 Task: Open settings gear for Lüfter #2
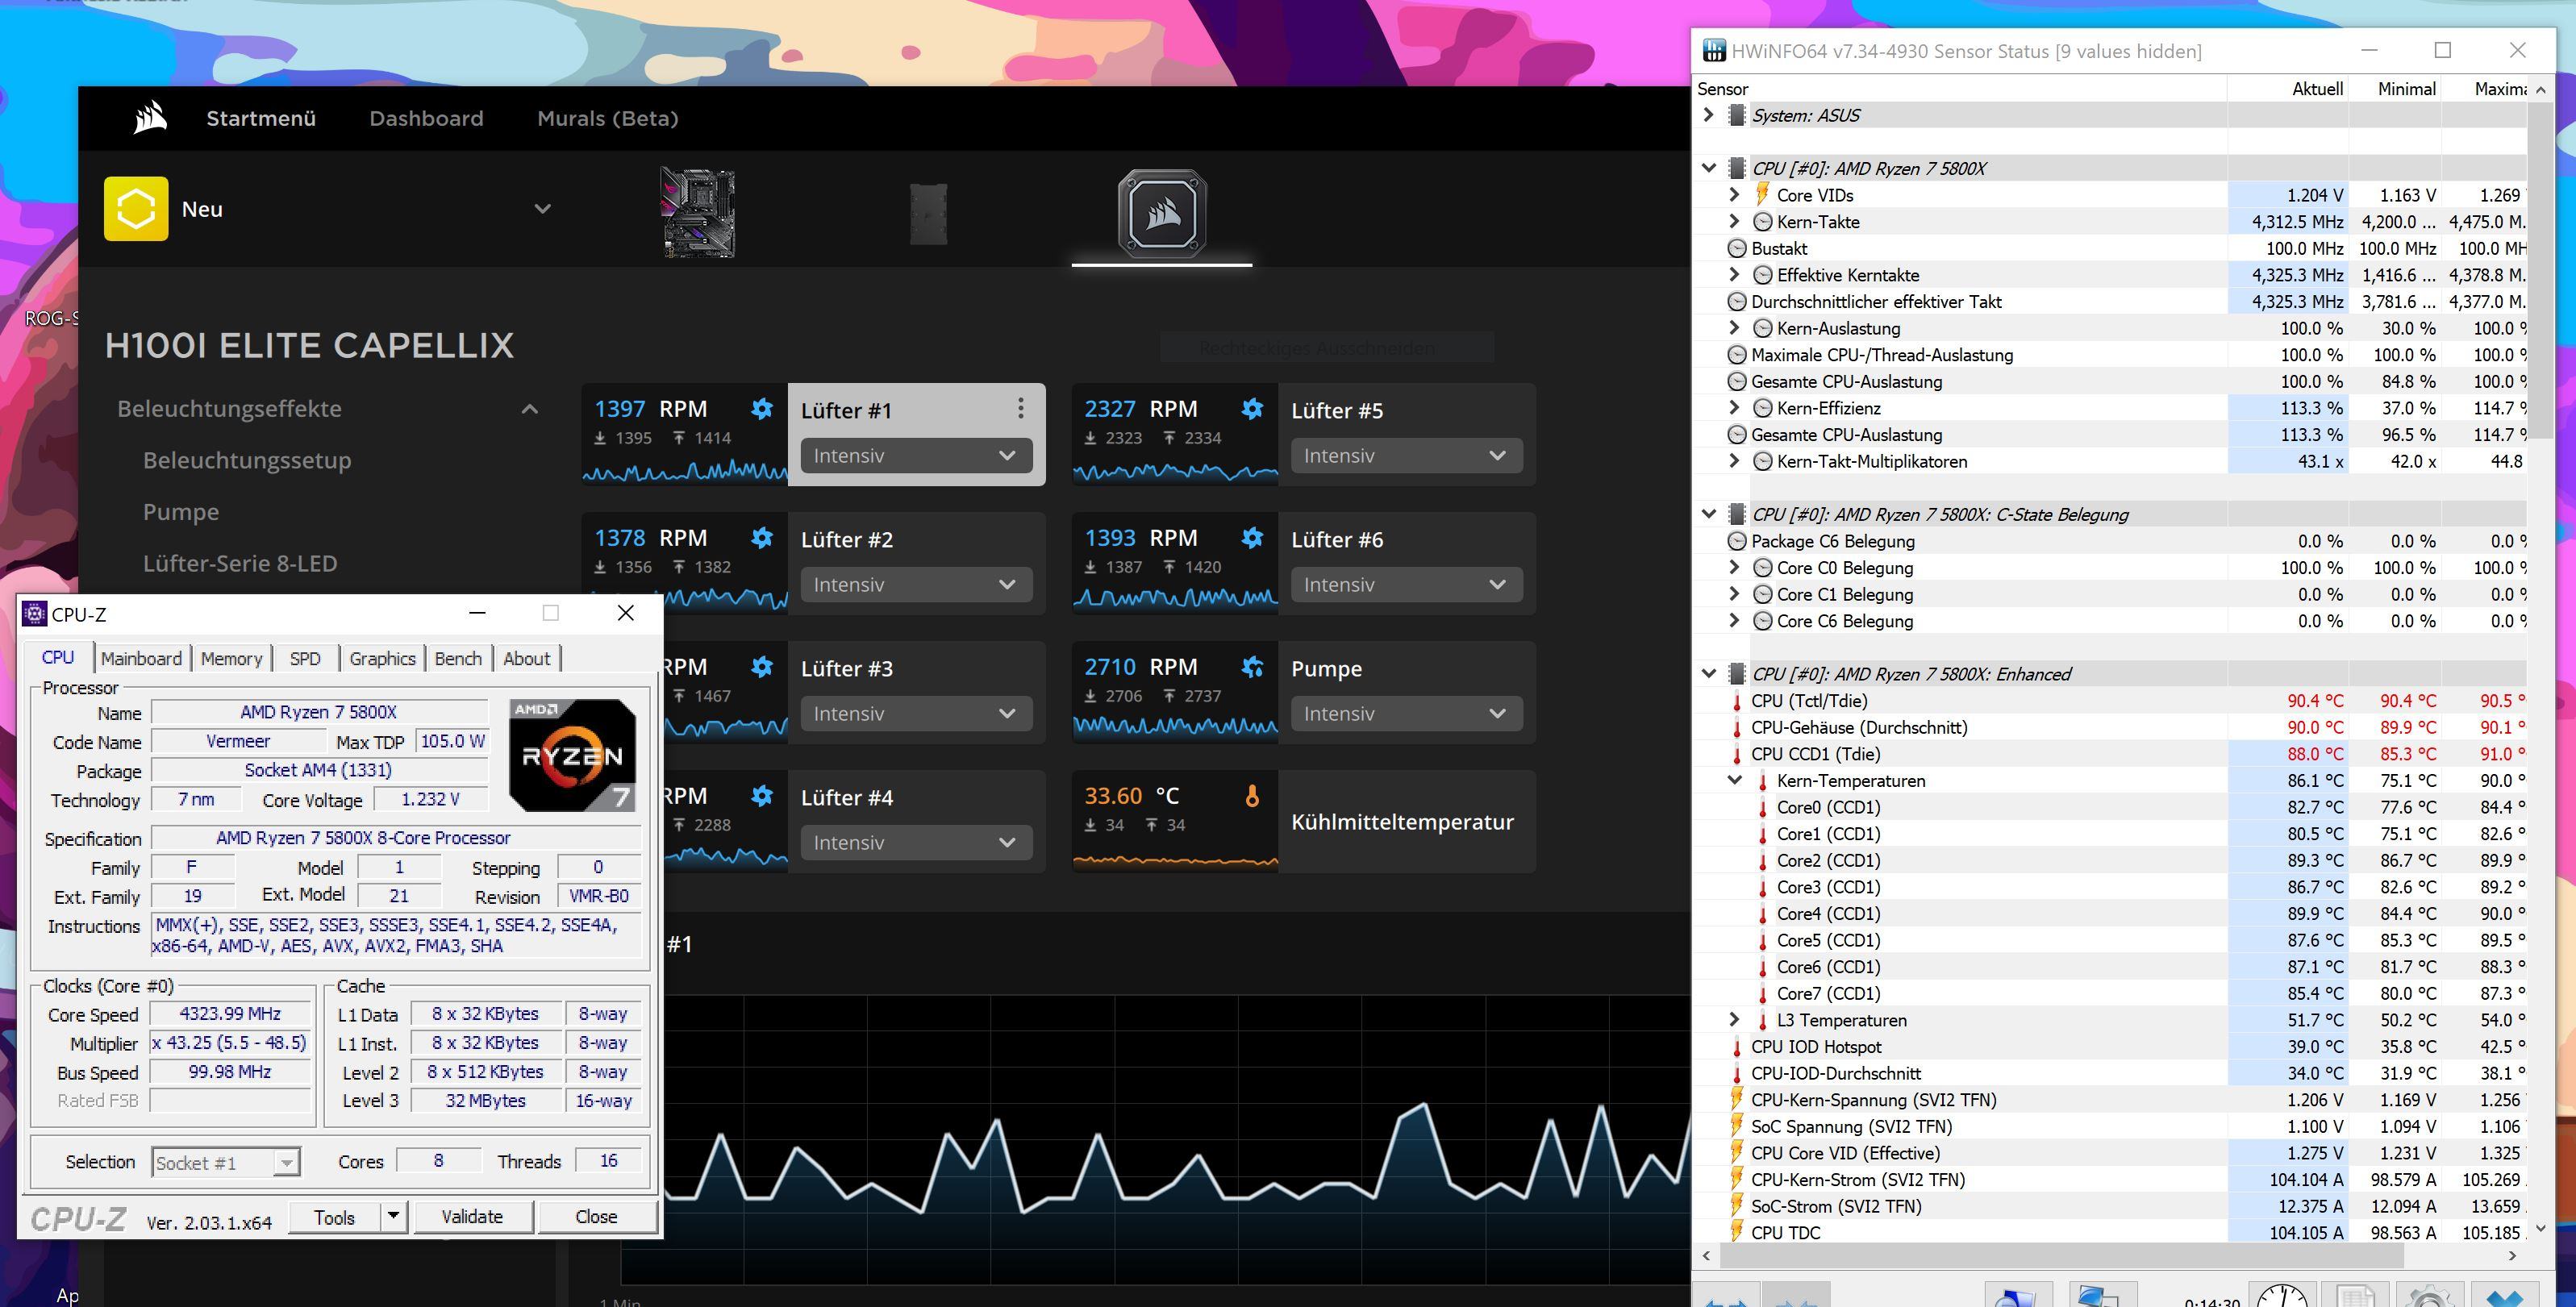pyautogui.click(x=762, y=537)
